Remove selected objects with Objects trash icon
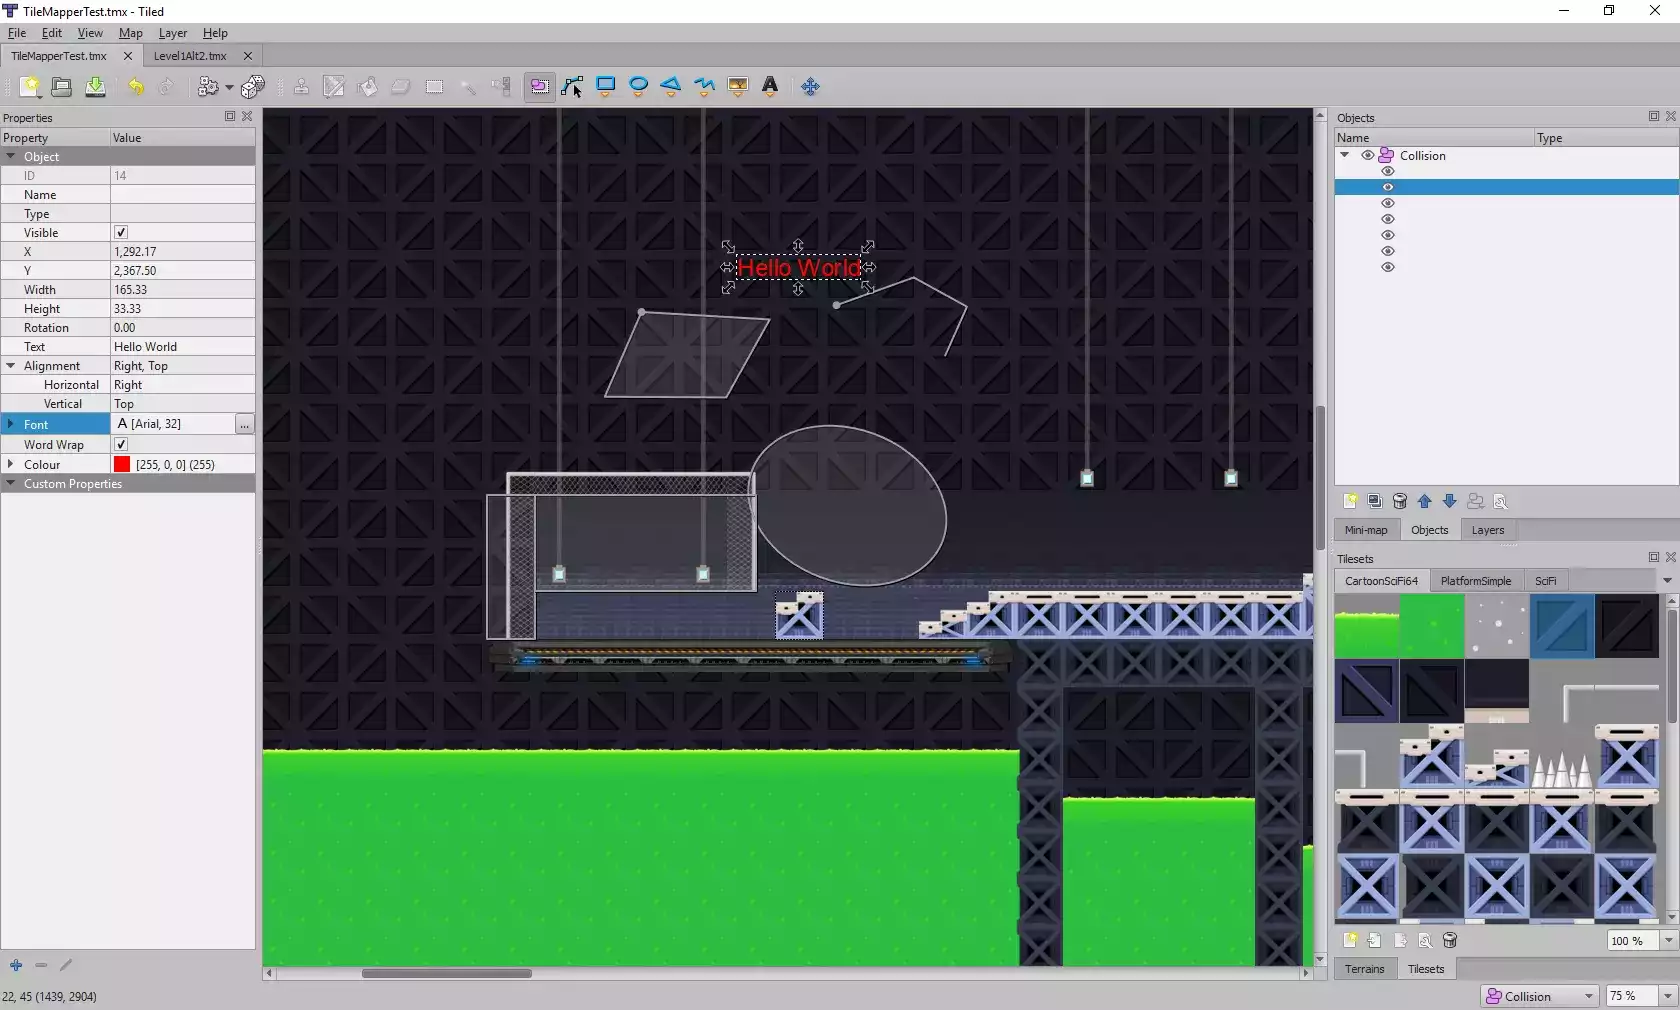1680x1010 pixels. click(1400, 501)
